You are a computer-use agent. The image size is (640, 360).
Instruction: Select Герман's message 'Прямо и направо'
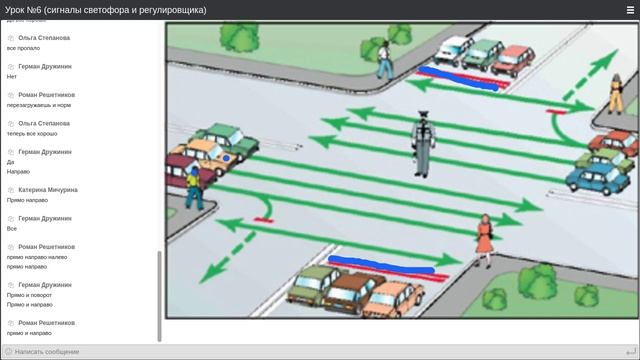(30, 305)
